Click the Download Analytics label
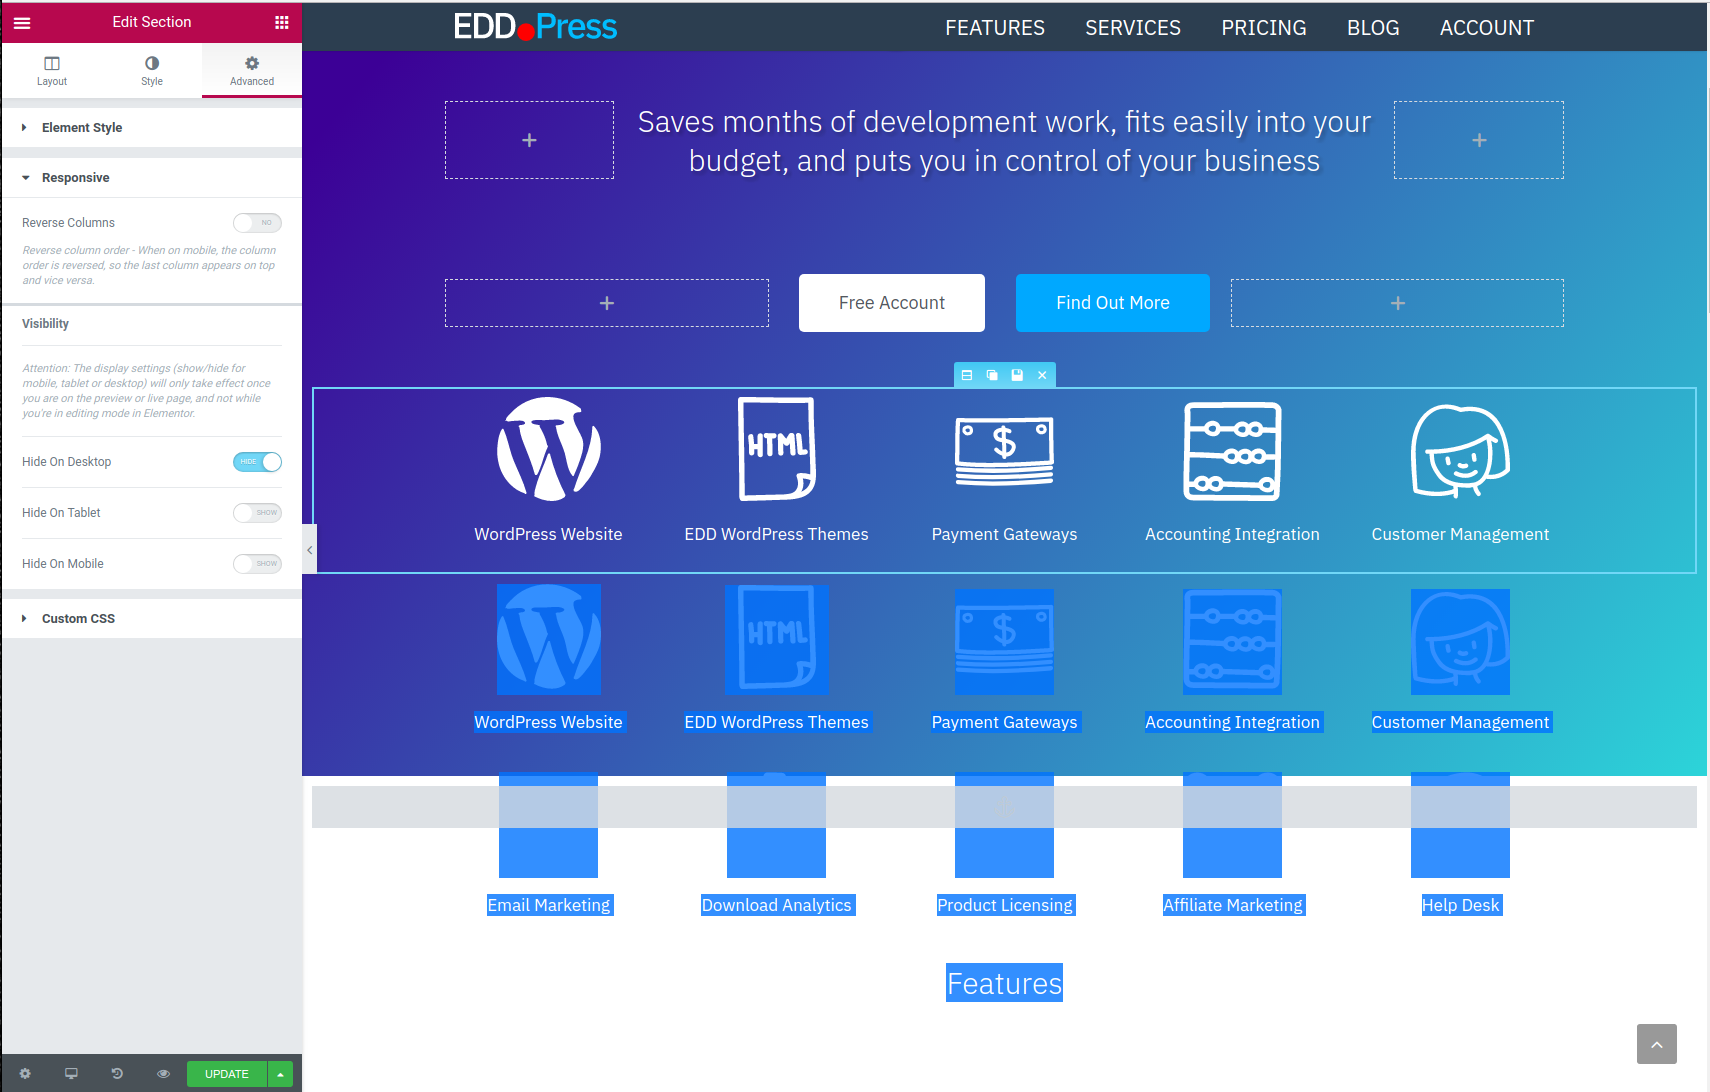 coord(777,905)
